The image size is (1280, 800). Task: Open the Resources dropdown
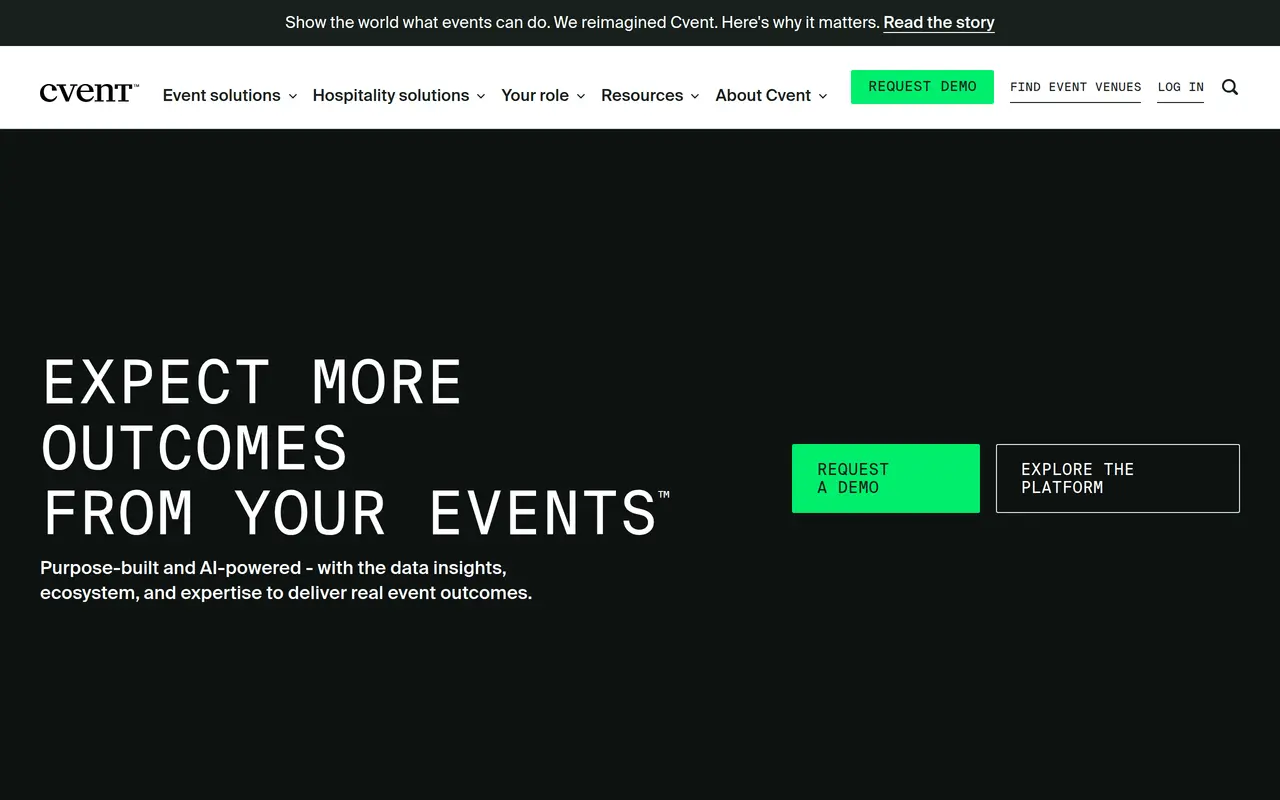tap(650, 95)
